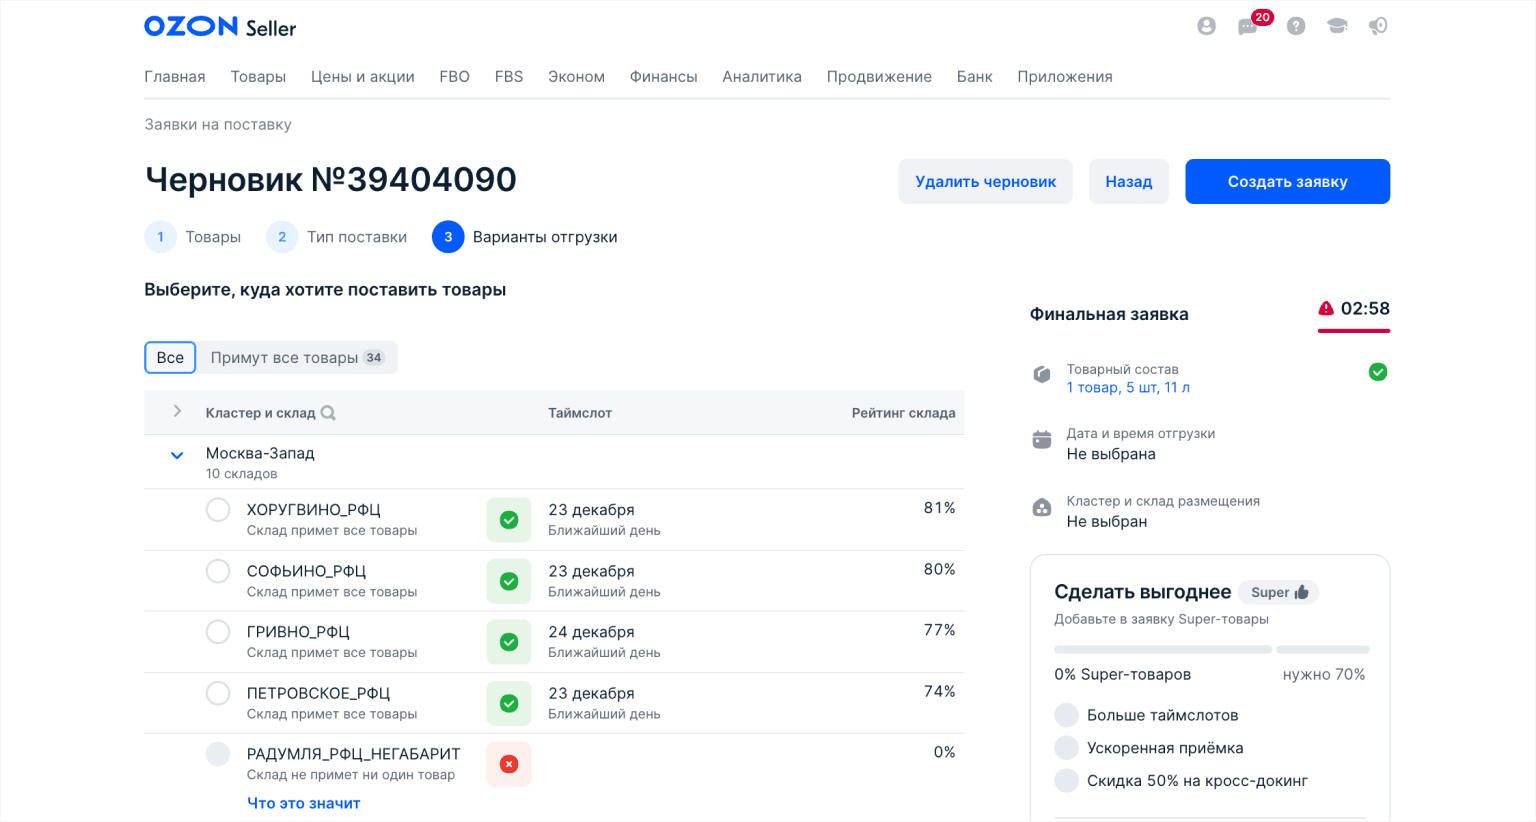Open the graduation cap training icon
Image resolution: width=1536 pixels, height=822 pixels.
1337,26
